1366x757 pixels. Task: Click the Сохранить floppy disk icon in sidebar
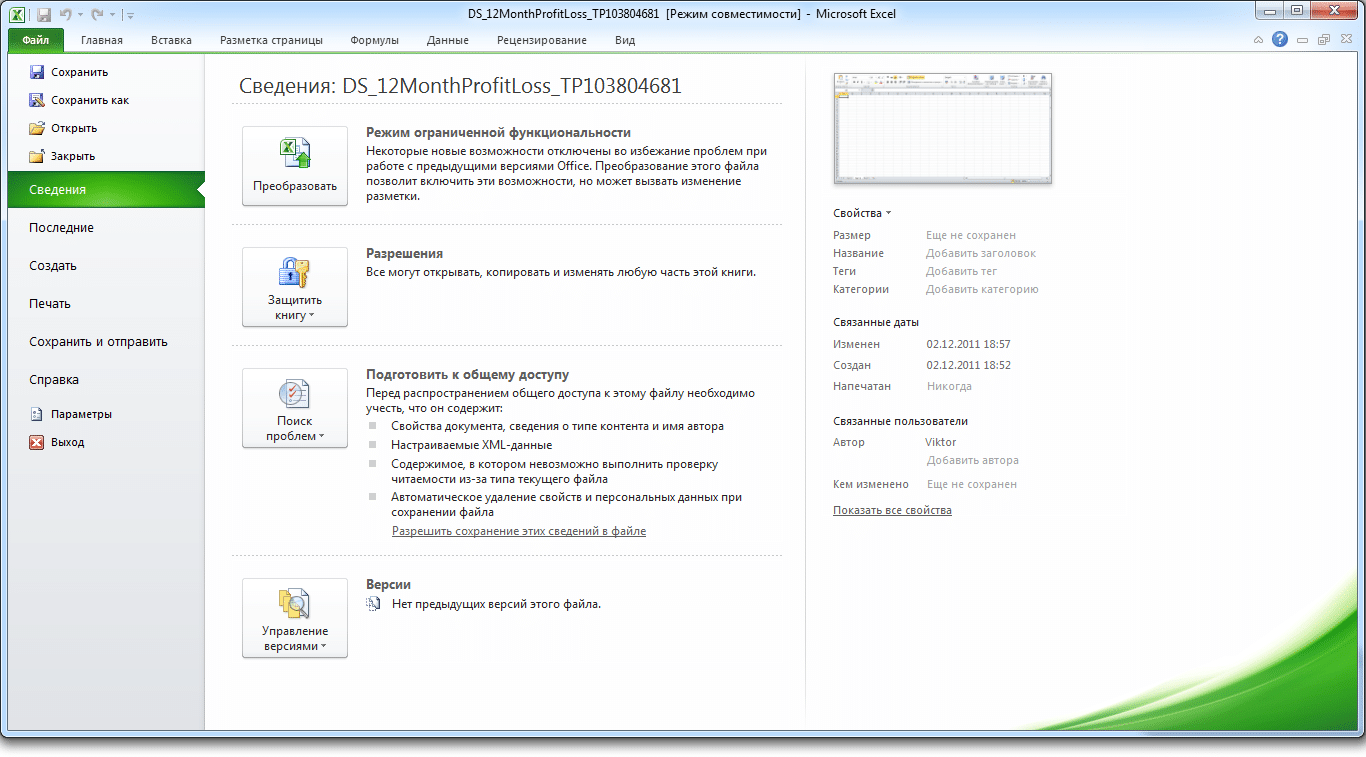37,72
